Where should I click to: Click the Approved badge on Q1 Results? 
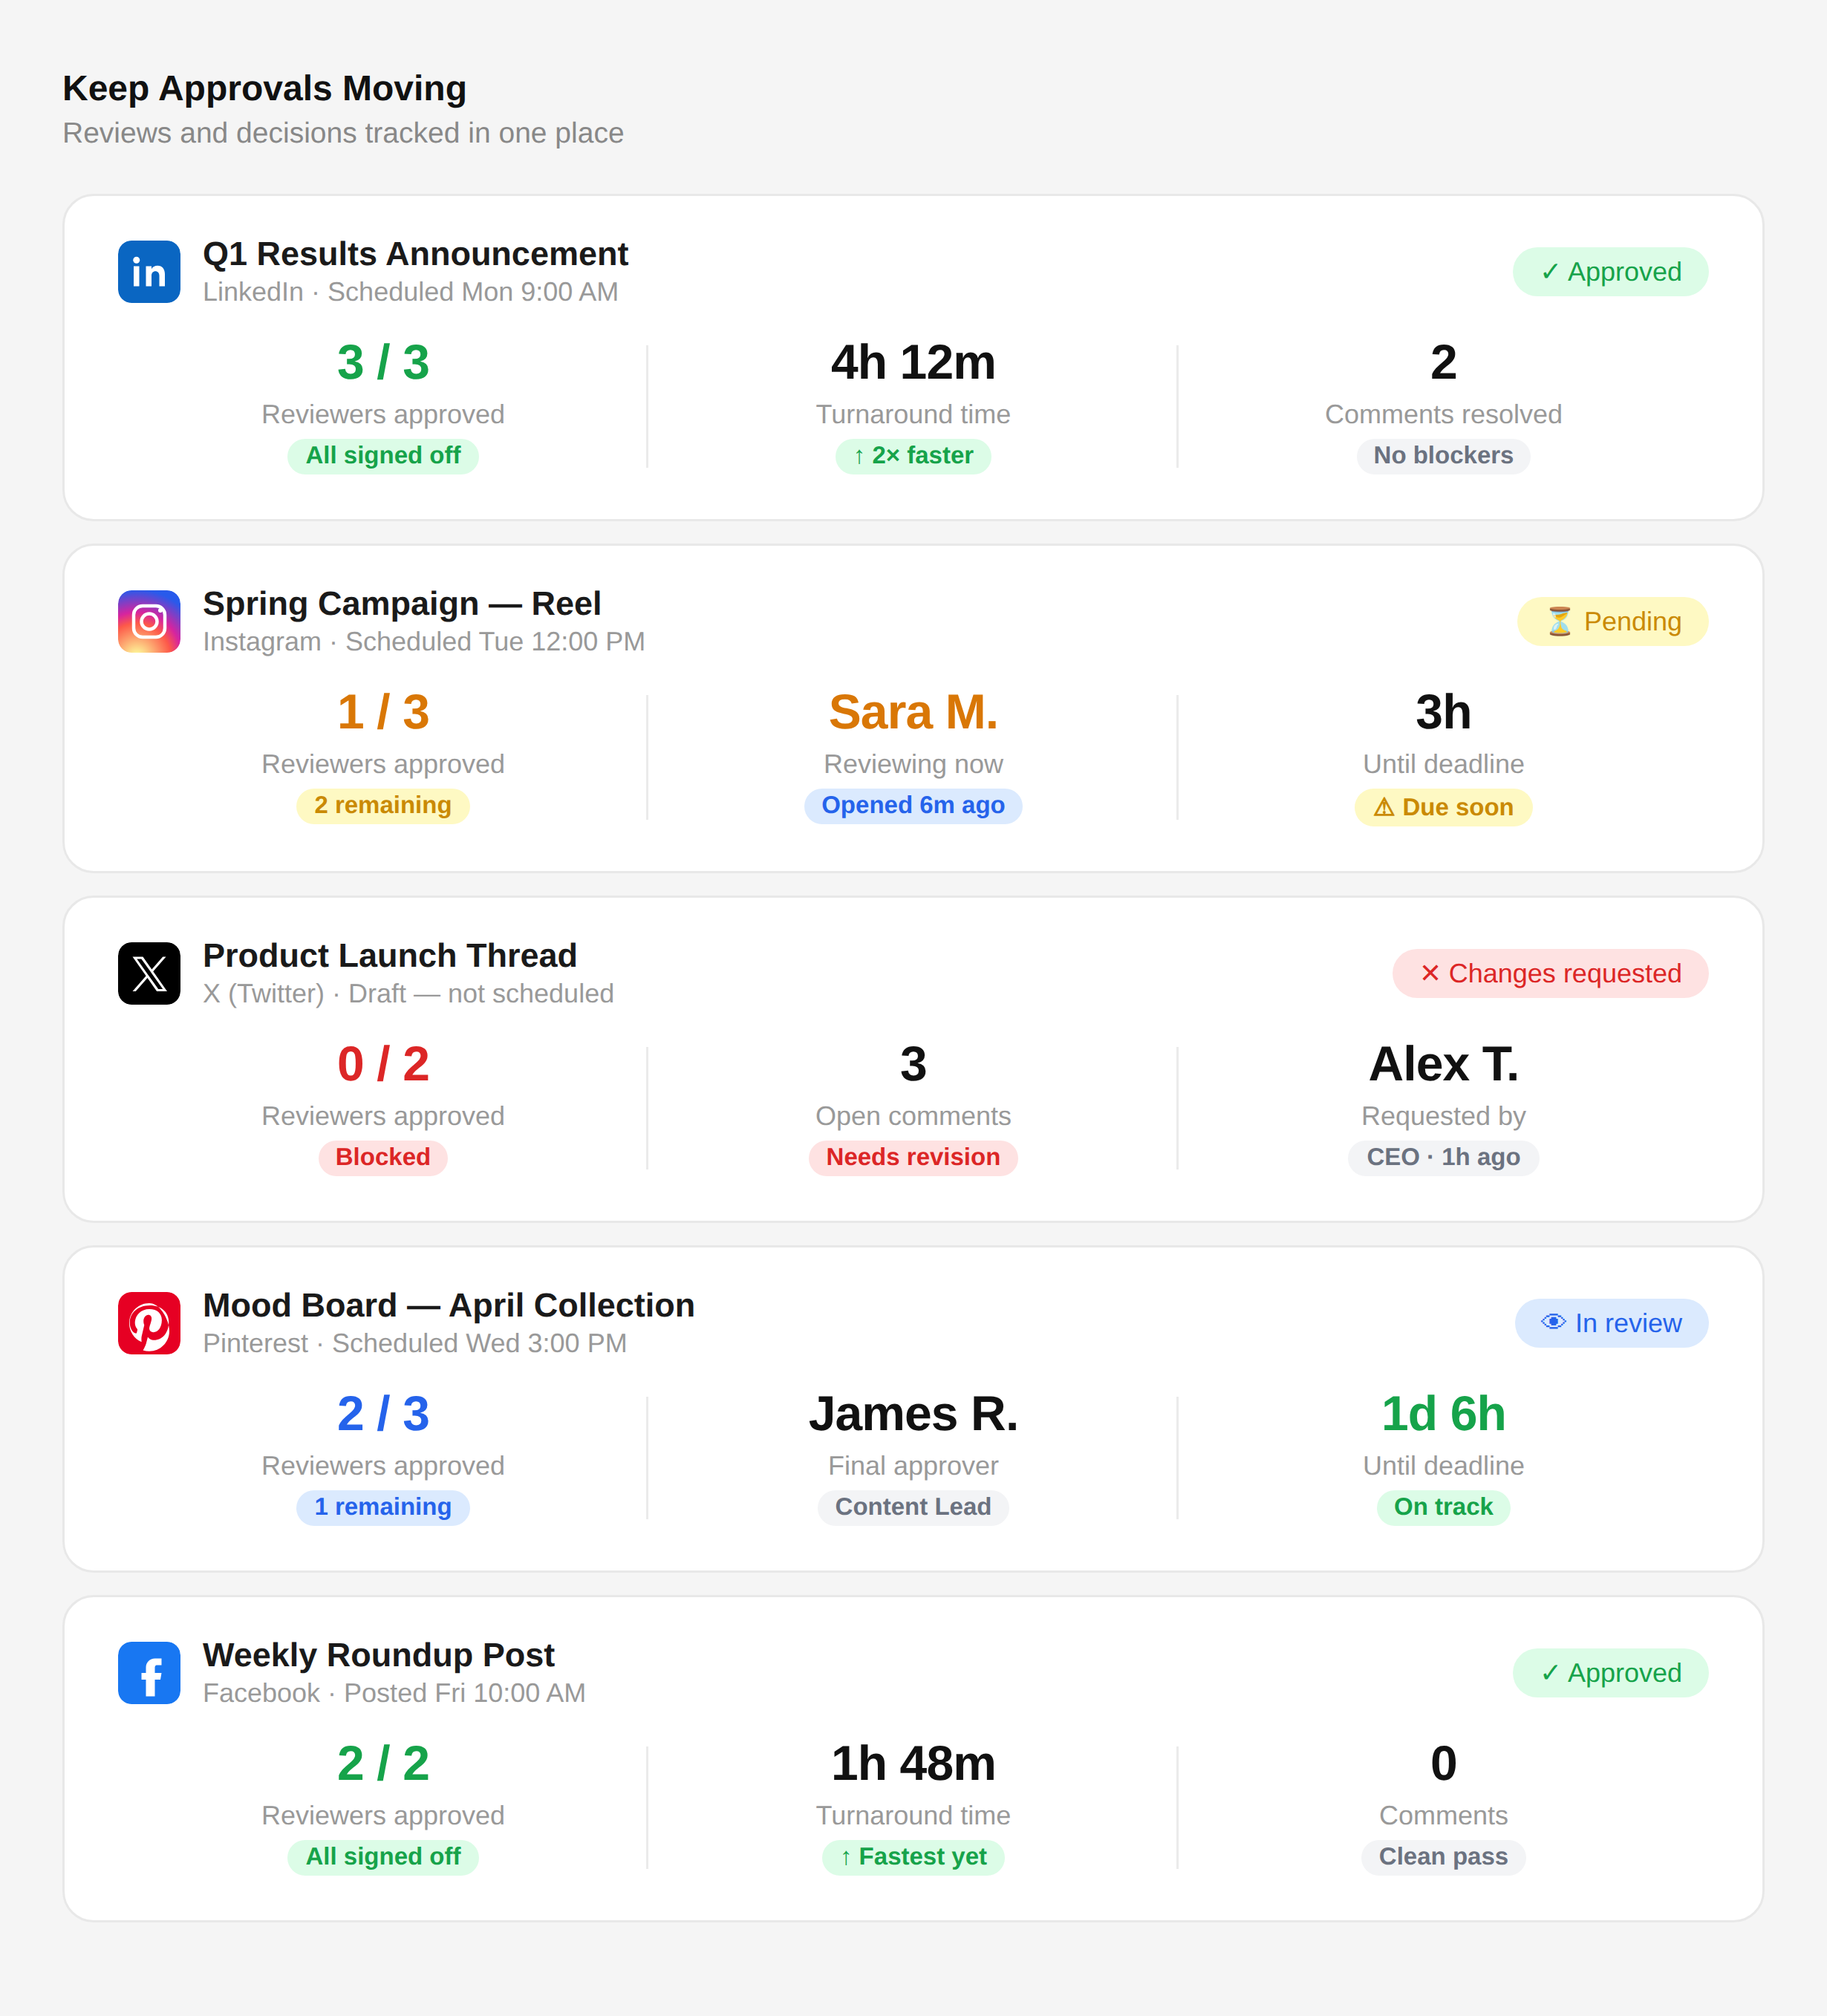point(1609,272)
